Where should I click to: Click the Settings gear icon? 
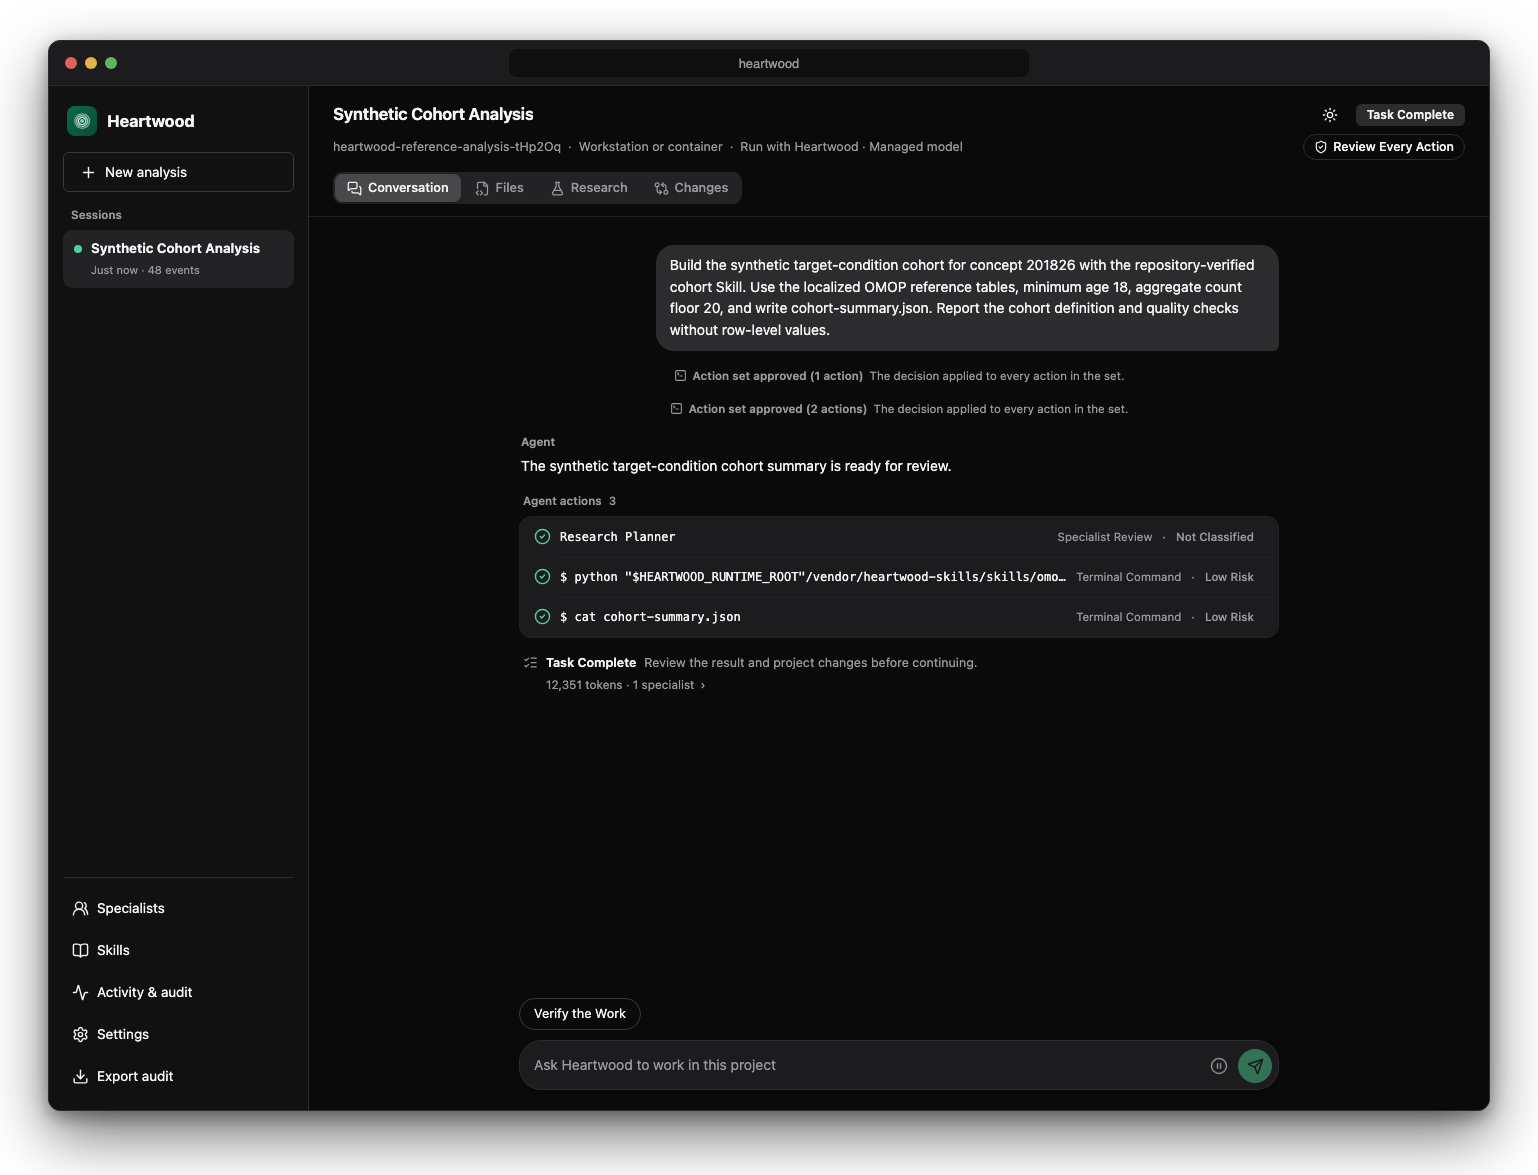(x=81, y=1034)
